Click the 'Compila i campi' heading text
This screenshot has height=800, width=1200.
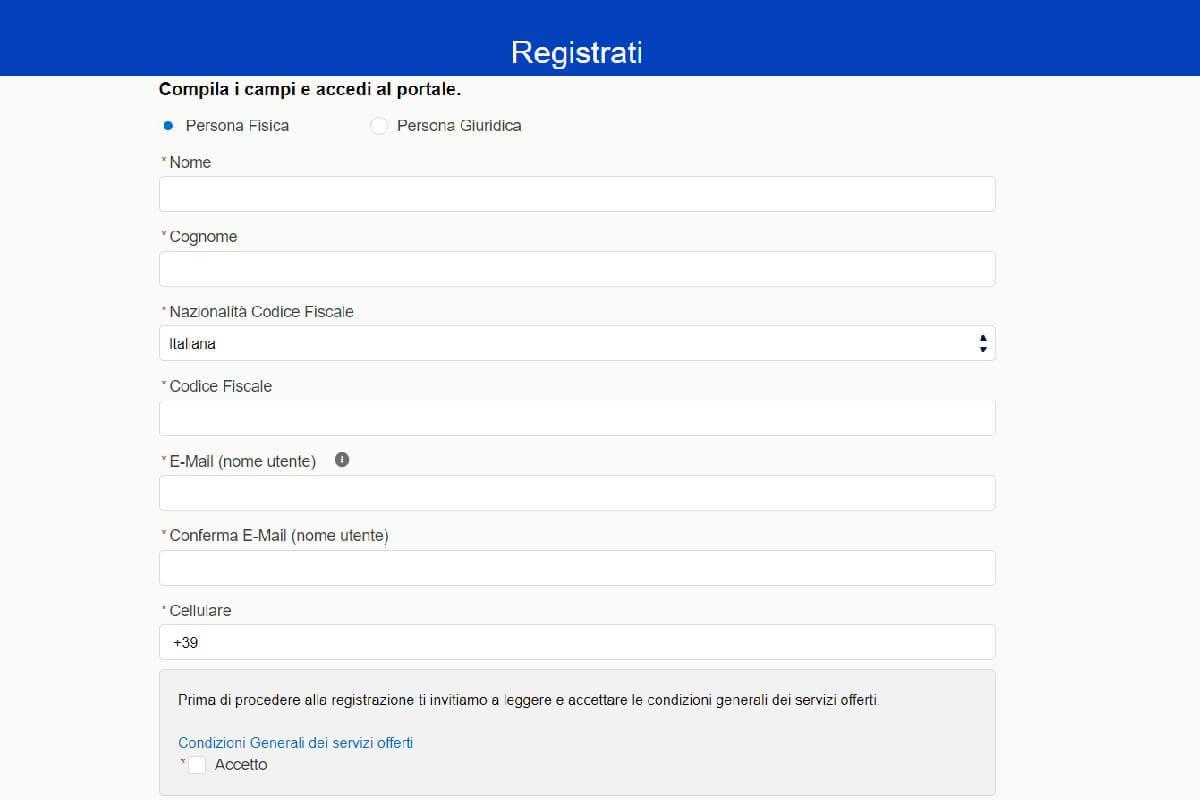coord(309,89)
